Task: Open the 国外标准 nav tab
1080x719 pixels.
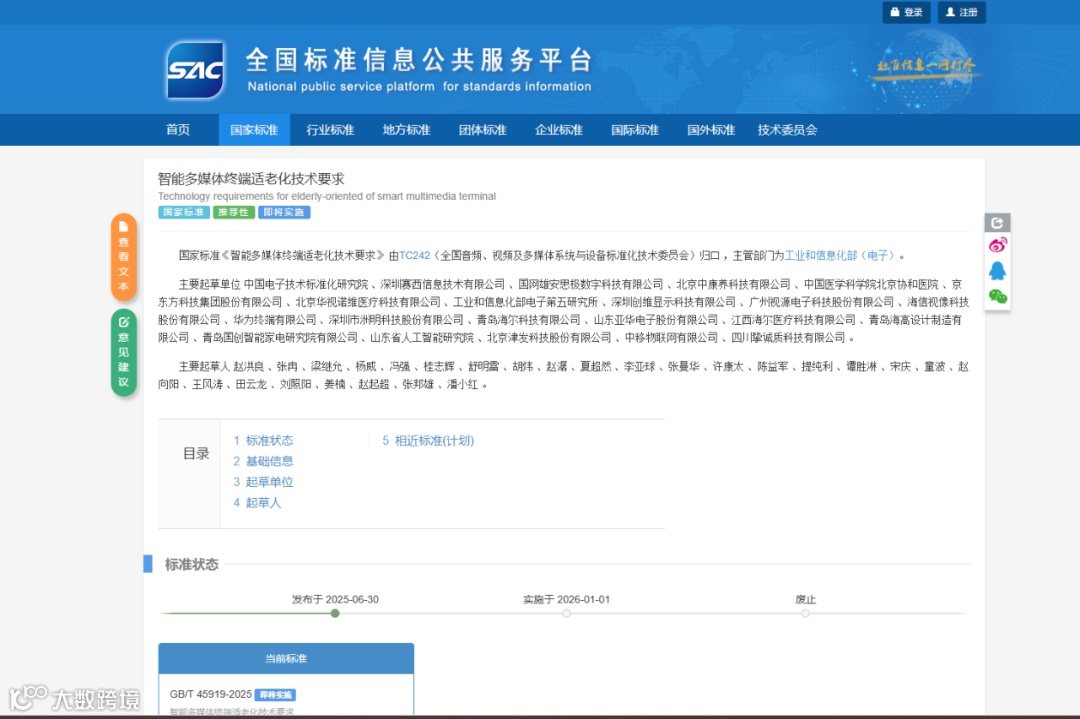Action: 711,129
